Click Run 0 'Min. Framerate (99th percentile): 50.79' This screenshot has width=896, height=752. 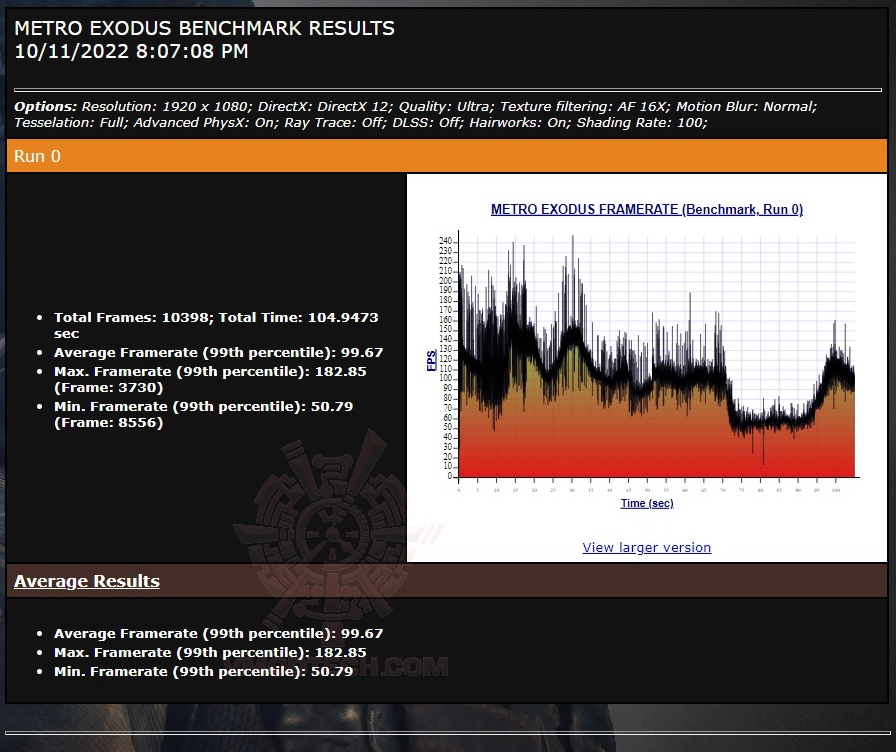coord(203,406)
